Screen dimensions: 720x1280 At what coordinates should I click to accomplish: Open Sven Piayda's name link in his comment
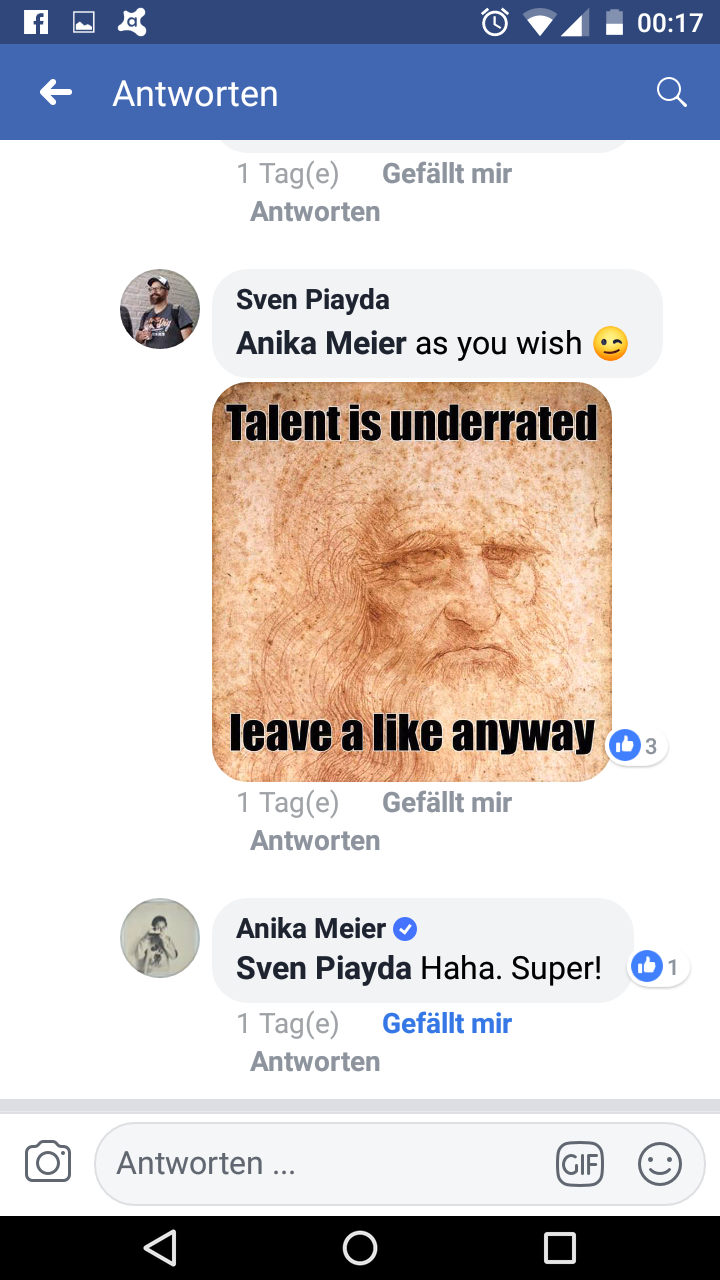[x=313, y=299]
